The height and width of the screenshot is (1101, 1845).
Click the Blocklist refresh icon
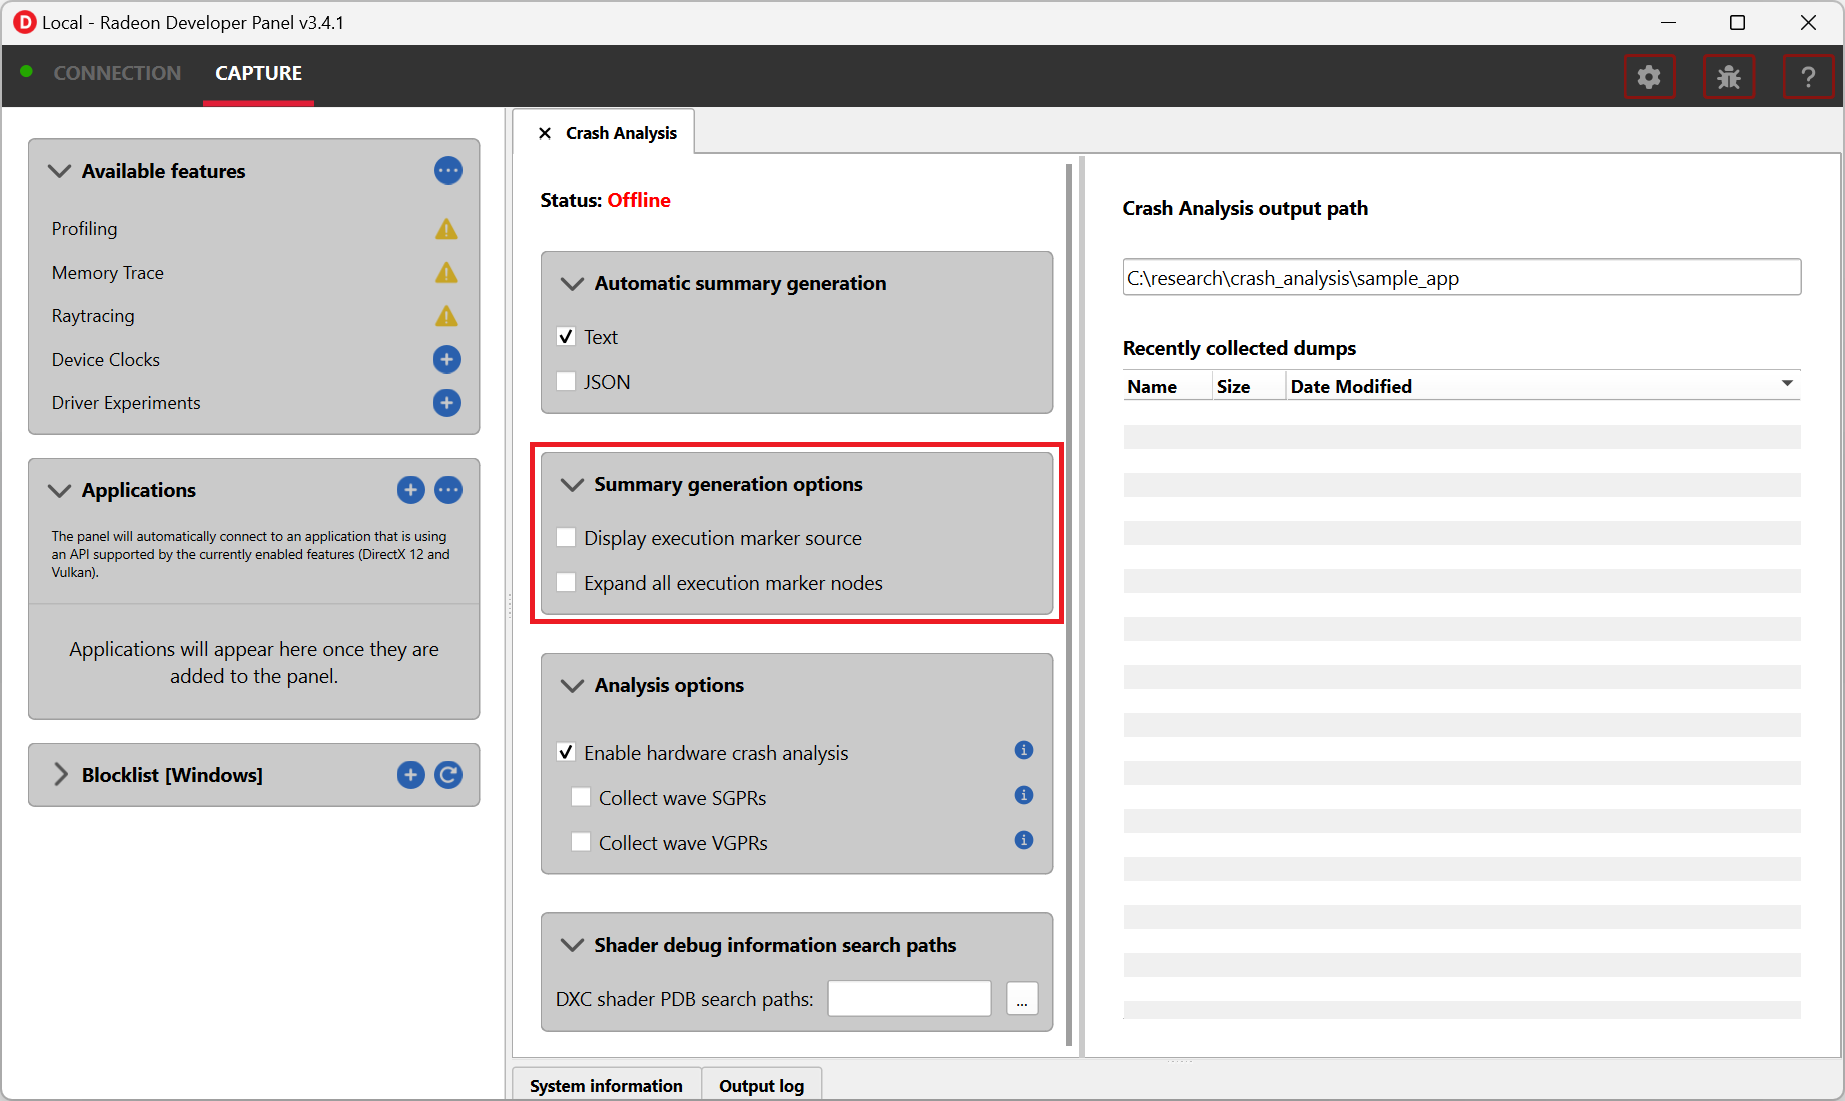click(x=448, y=775)
